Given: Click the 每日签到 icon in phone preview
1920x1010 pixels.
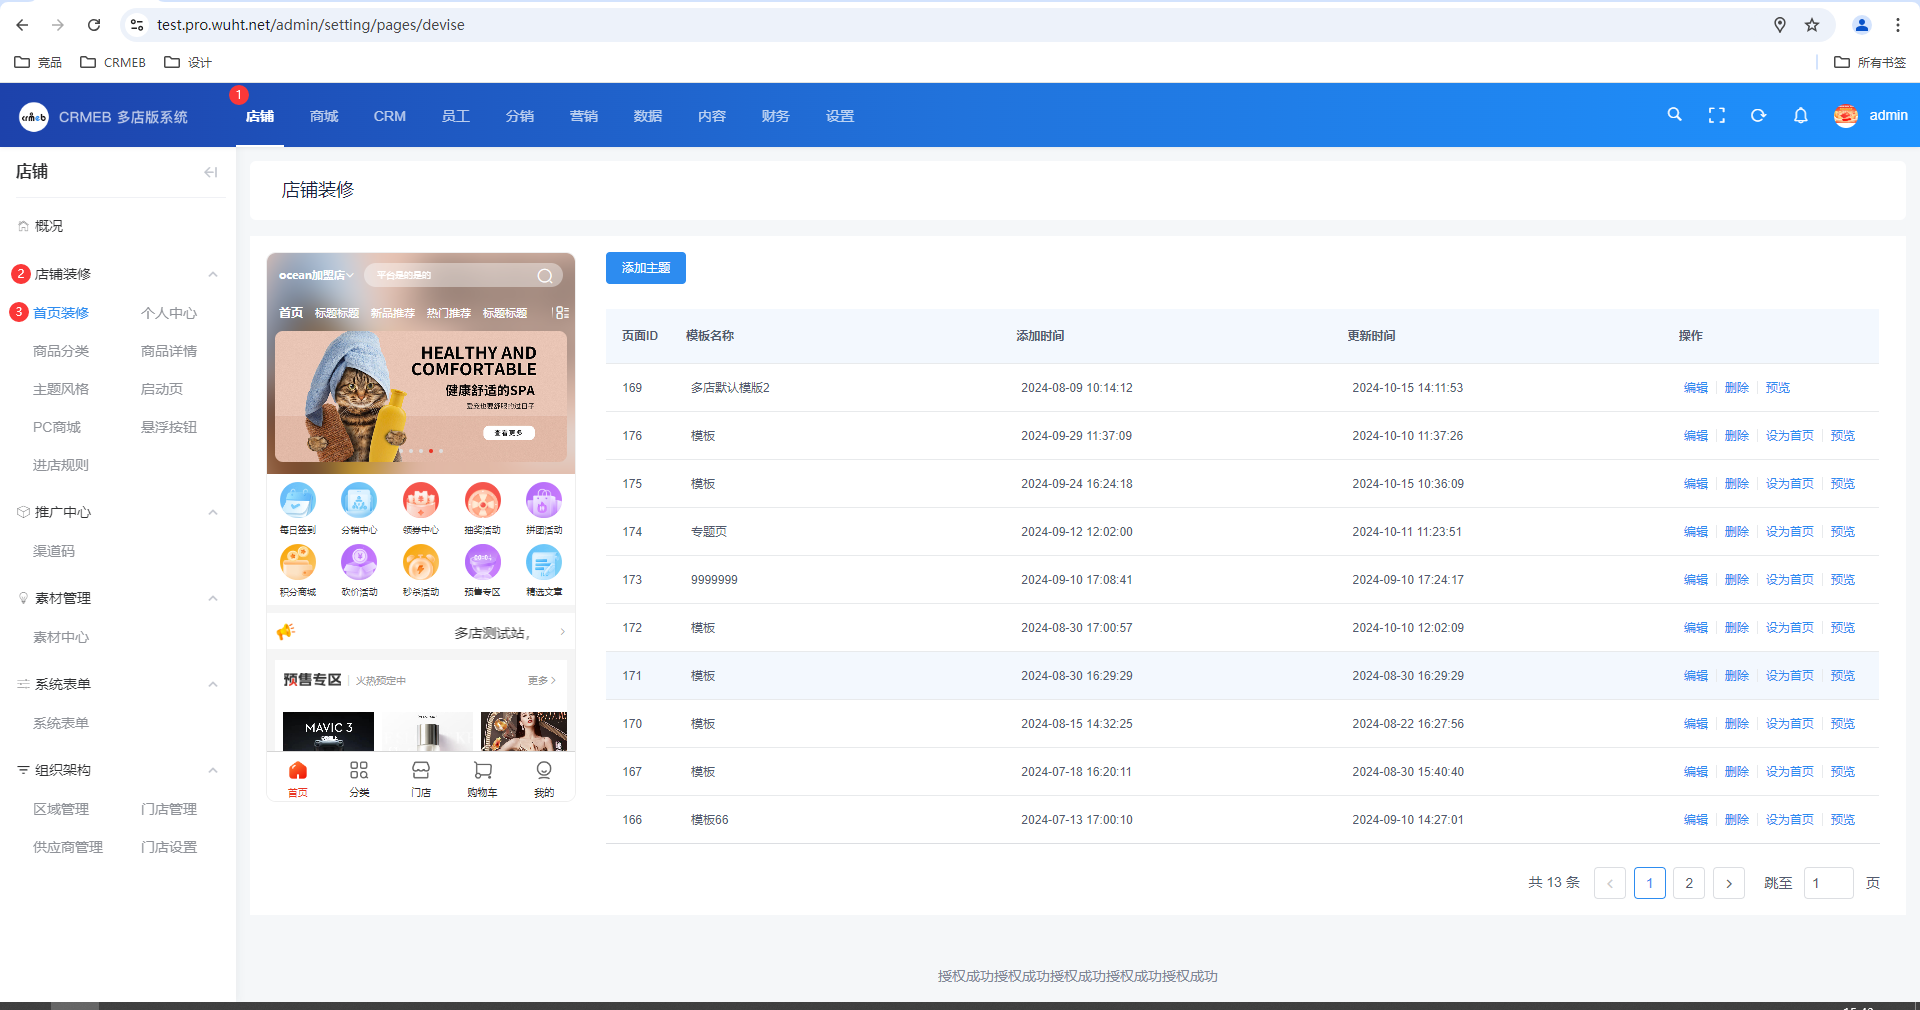Looking at the screenshot, I should tap(298, 501).
